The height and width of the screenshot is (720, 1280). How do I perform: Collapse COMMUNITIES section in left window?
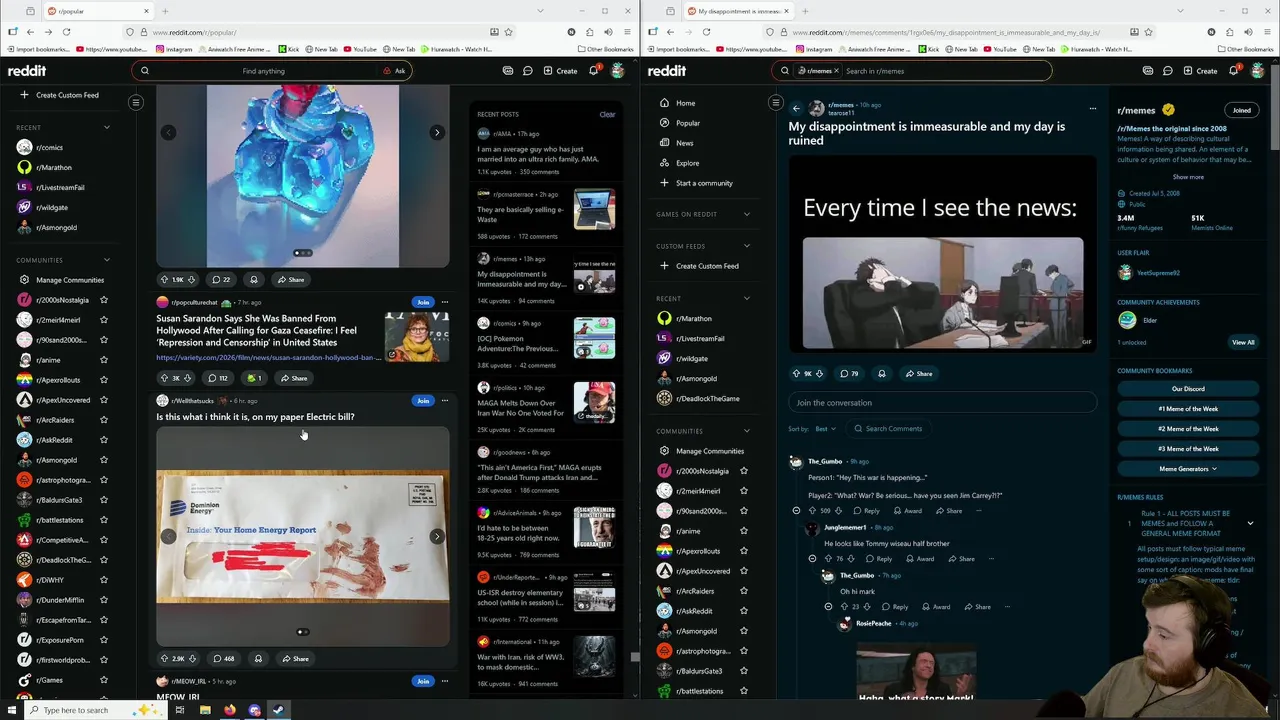pos(106,260)
